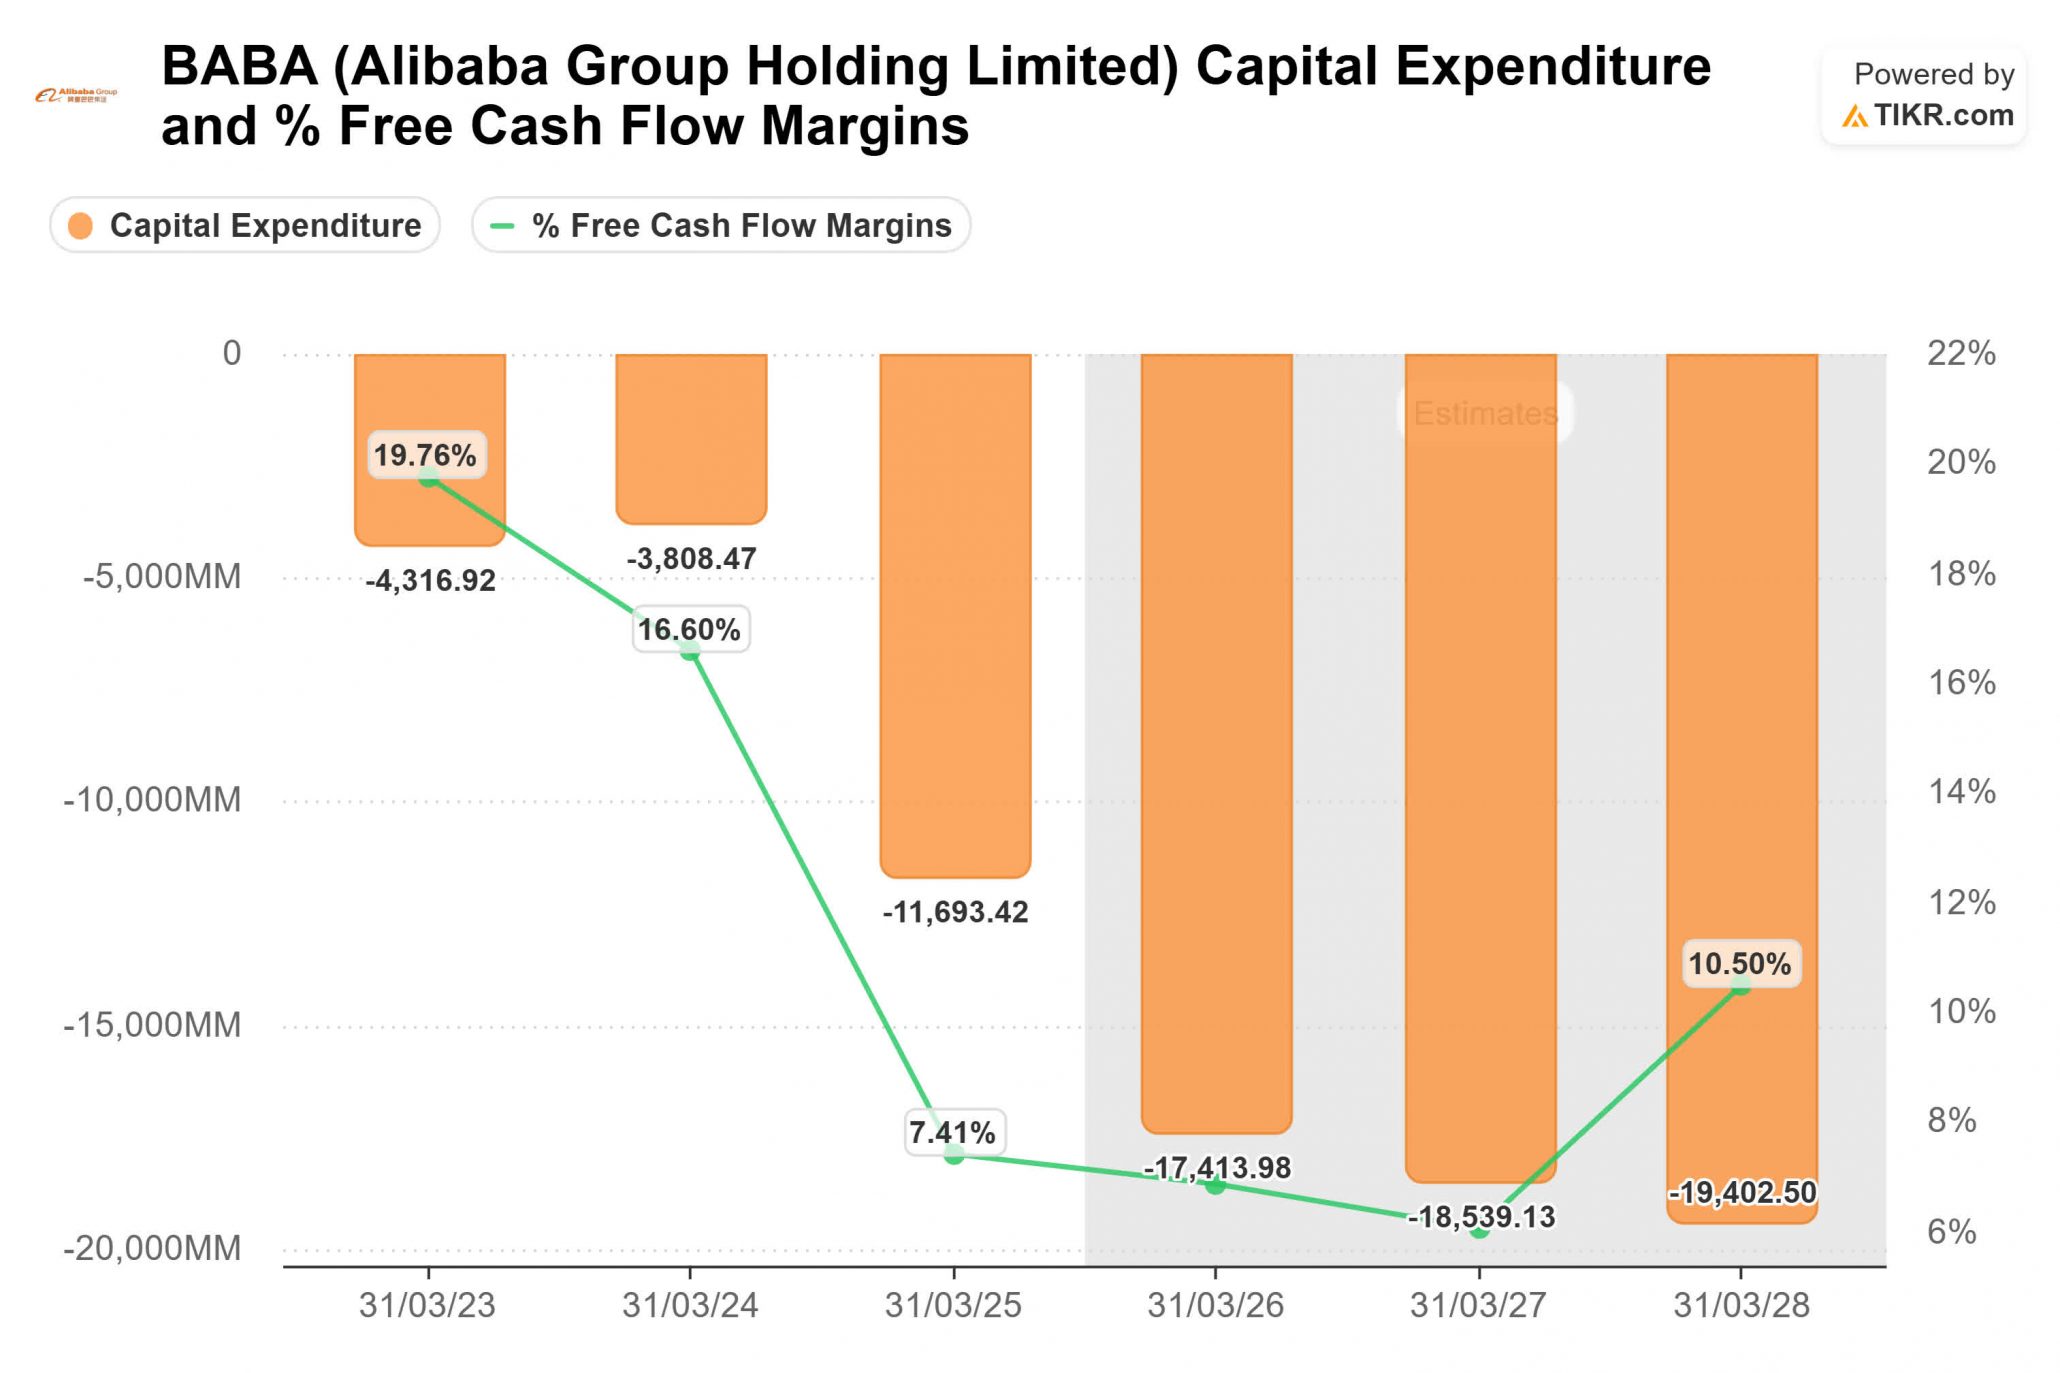The height and width of the screenshot is (1373, 2060).
Task: Click the 7.41% margin data label
Action: 952,1133
